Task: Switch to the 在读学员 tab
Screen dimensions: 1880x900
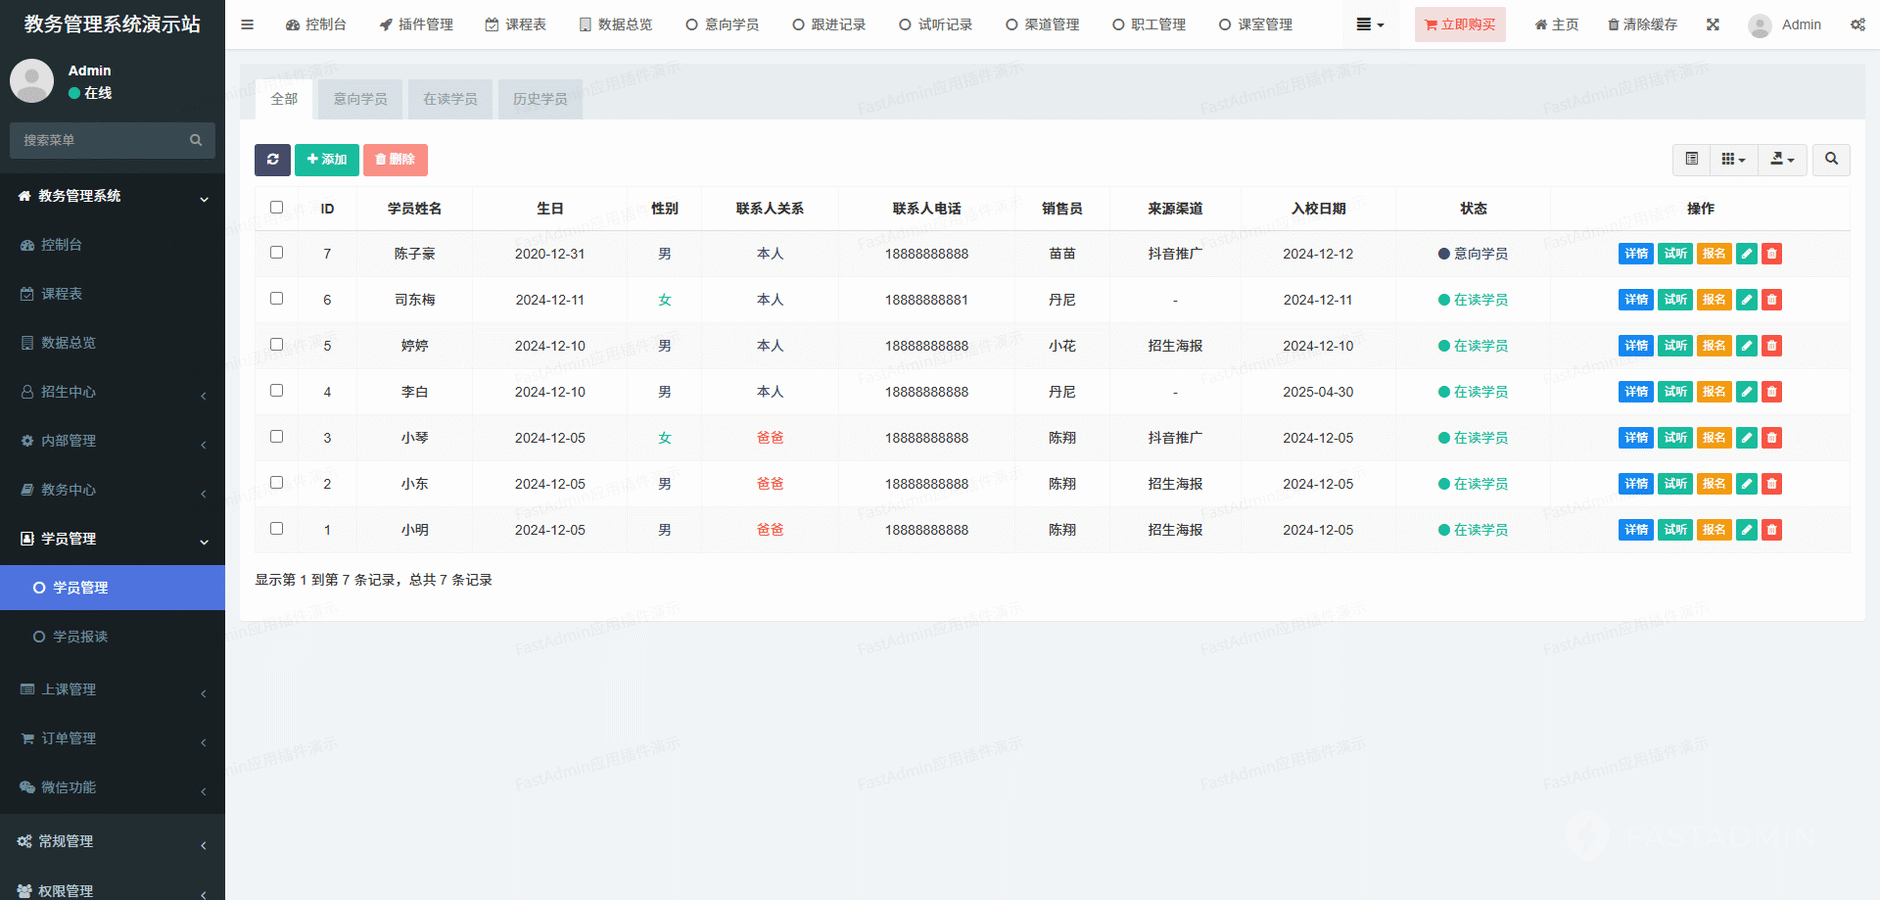Action: pyautogui.click(x=450, y=99)
